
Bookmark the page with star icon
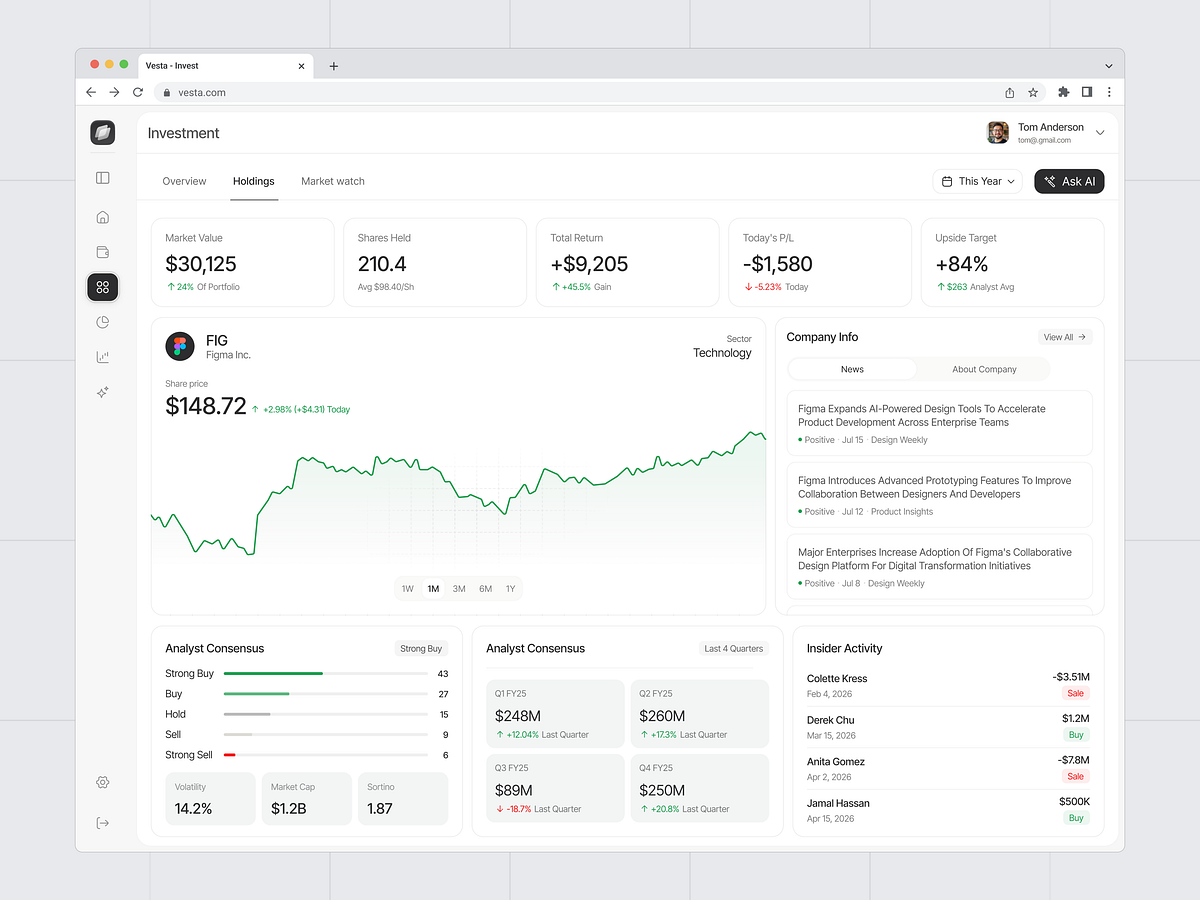(1033, 92)
